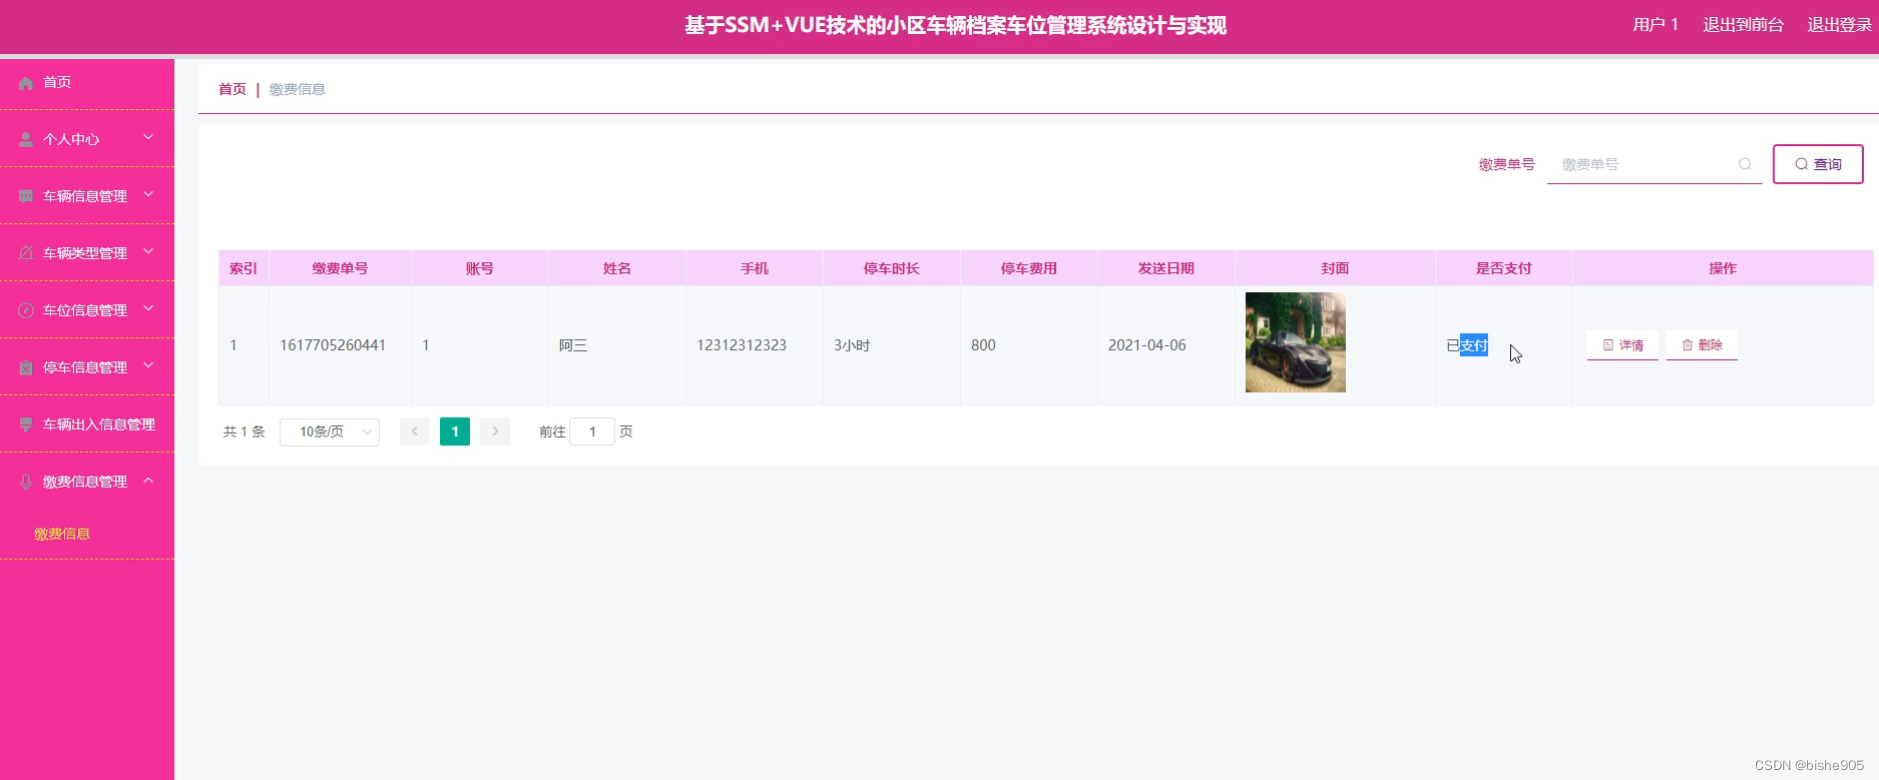Collapse the 缴费信息管理 chevron

[148, 480]
